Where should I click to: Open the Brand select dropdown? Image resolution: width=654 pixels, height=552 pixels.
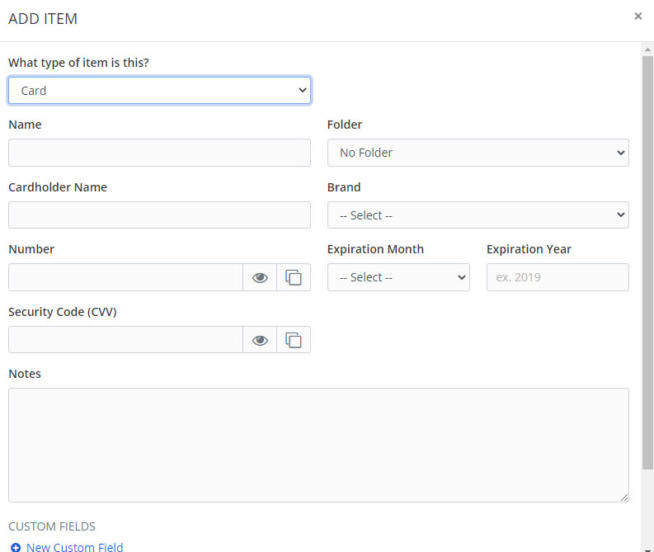[477, 215]
